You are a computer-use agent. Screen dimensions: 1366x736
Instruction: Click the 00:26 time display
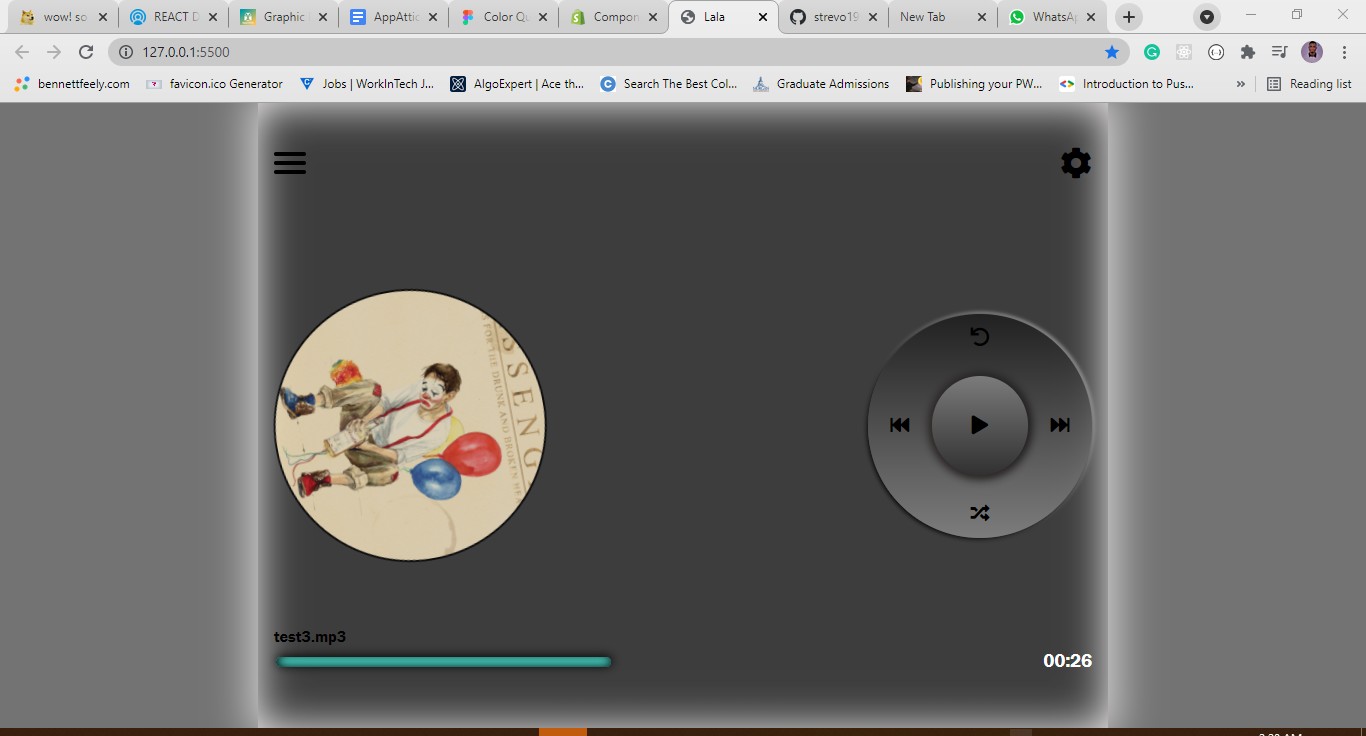(x=1068, y=661)
